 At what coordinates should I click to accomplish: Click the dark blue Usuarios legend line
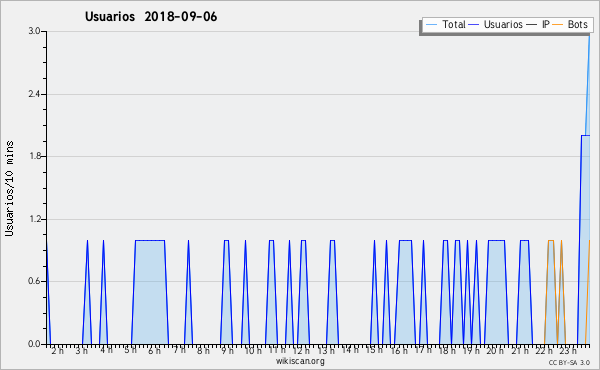click(x=474, y=25)
